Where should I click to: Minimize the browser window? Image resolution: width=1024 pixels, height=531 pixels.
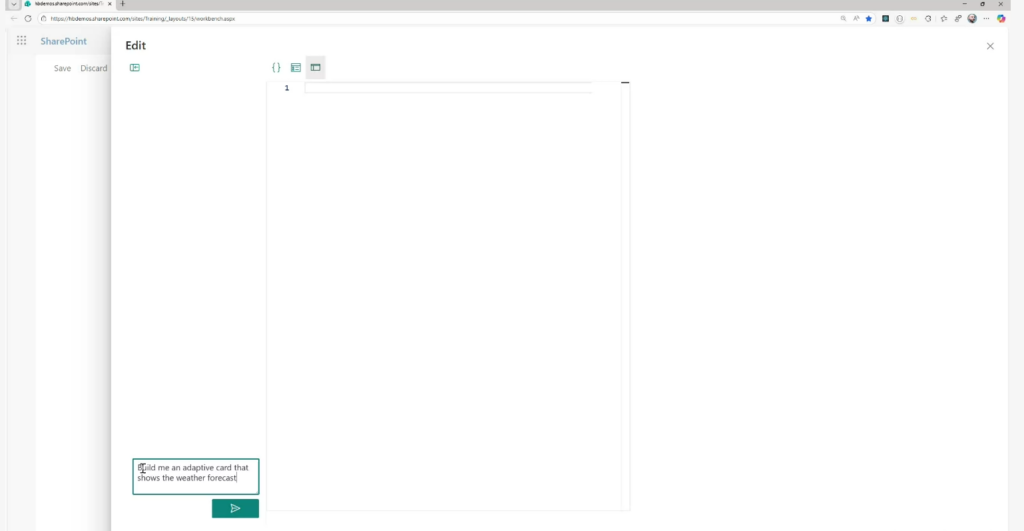pos(965,4)
